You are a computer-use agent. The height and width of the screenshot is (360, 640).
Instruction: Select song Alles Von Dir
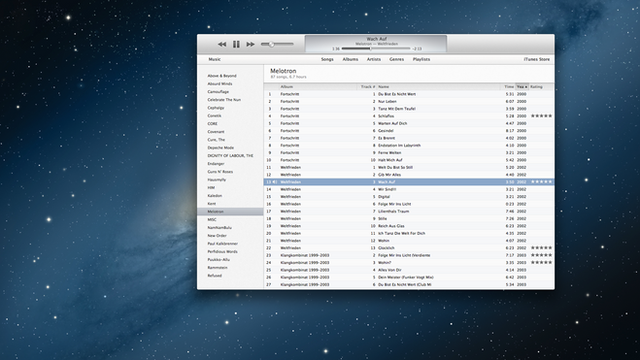pyautogui.click(x=390, y=270)
